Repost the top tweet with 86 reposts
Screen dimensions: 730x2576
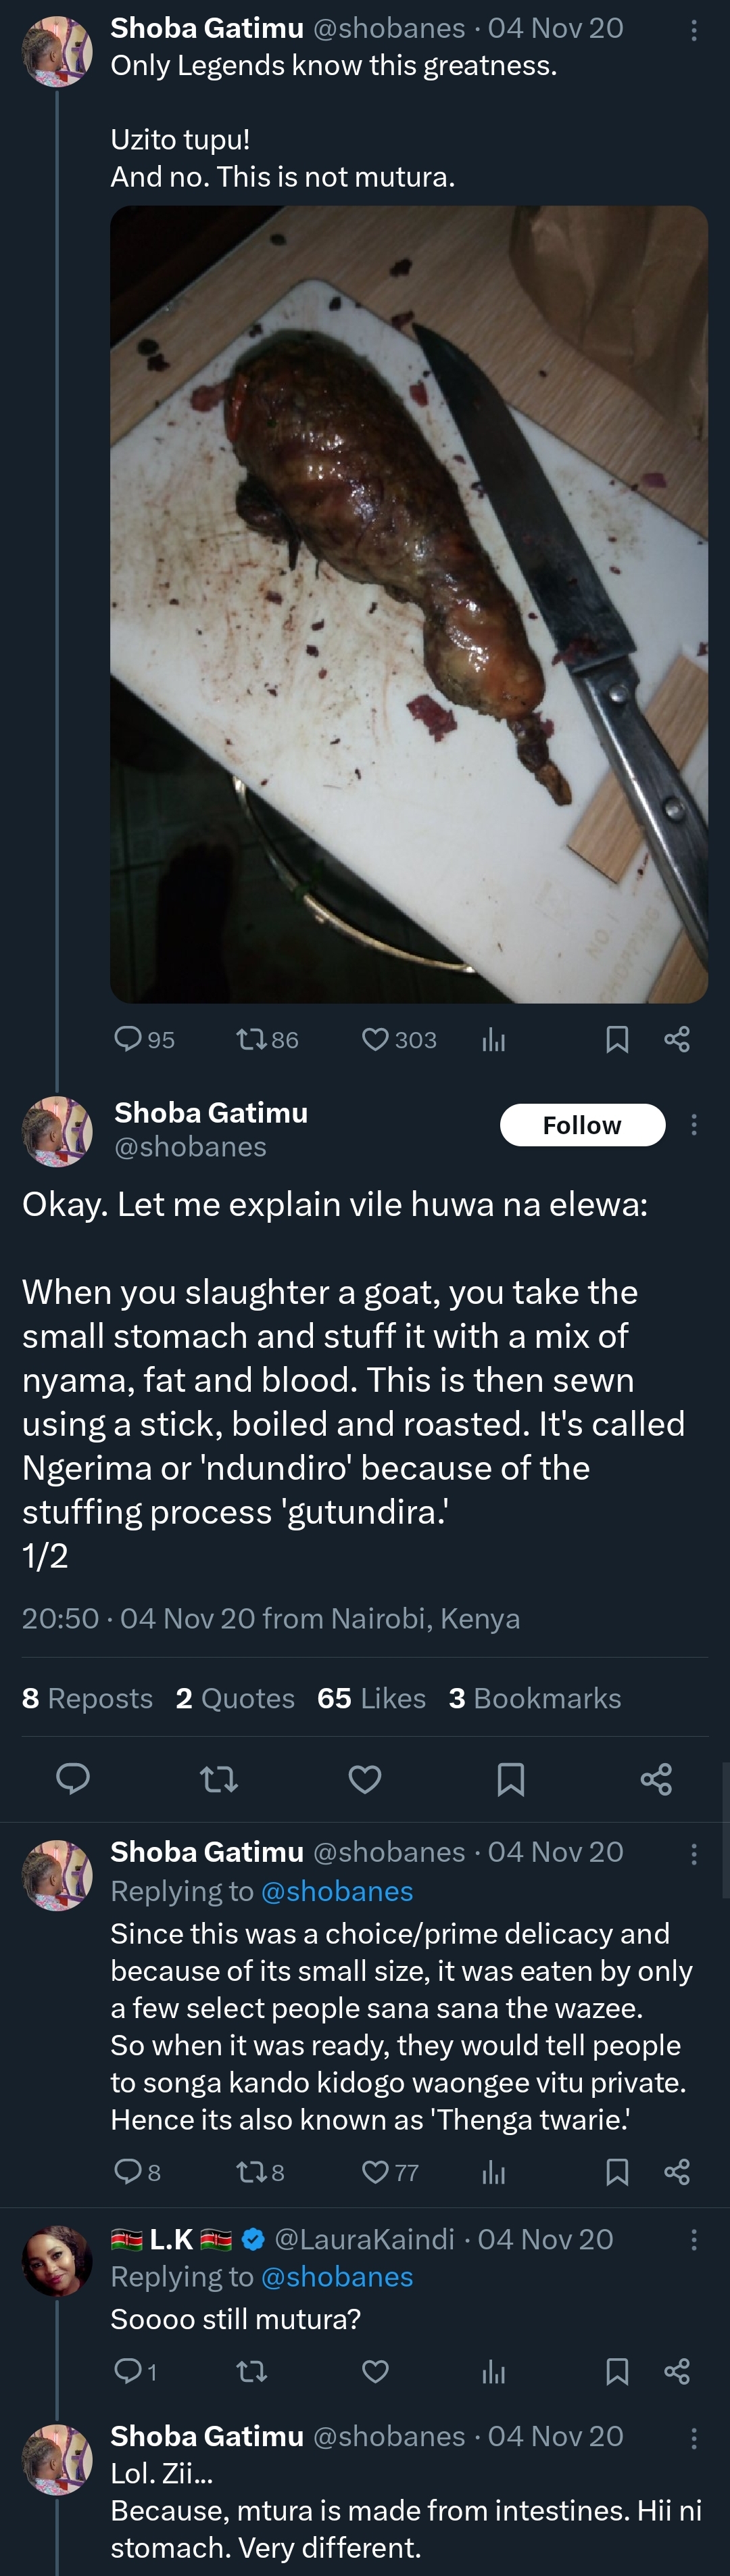tap(250, 1040)
